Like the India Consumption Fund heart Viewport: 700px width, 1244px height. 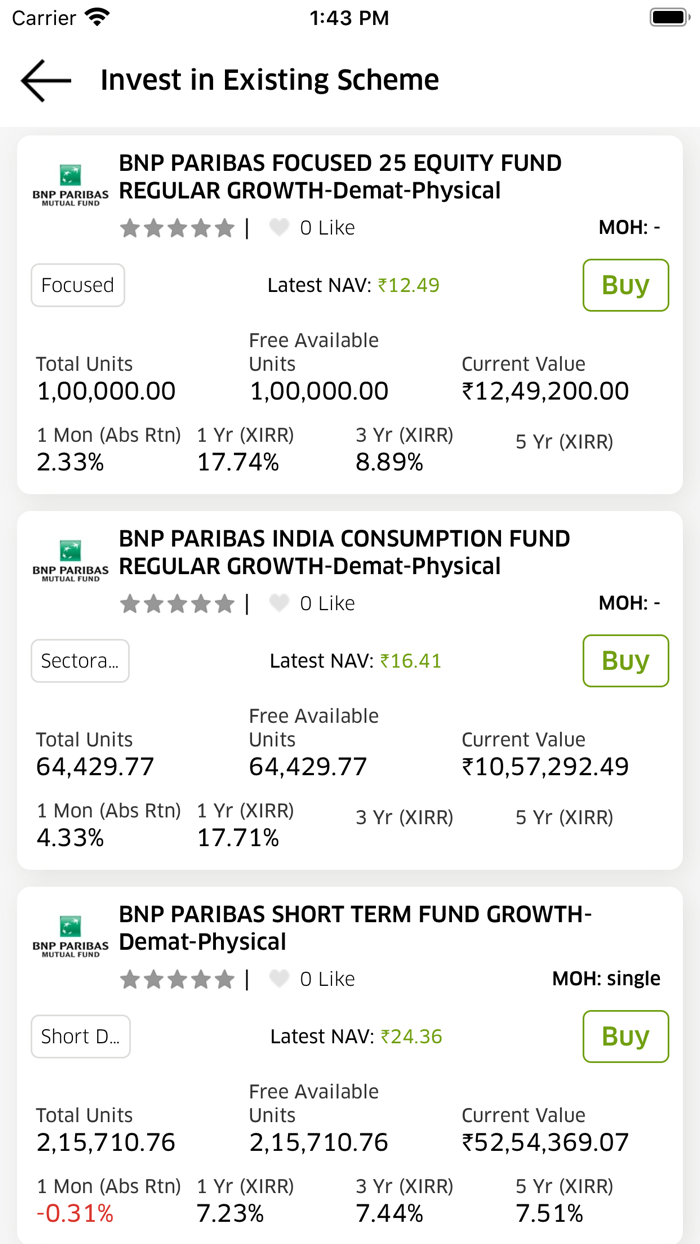[279, 603]
